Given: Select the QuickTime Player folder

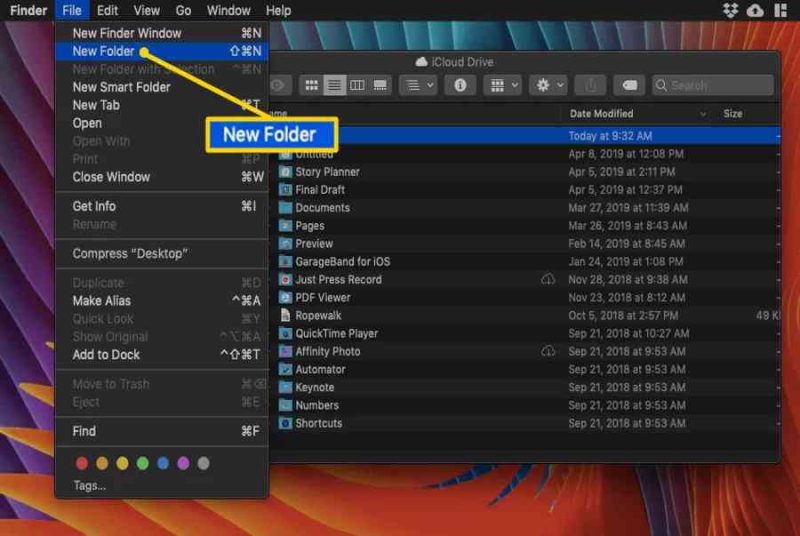Looking at the screenshot, I should click(x=525, y=334).
